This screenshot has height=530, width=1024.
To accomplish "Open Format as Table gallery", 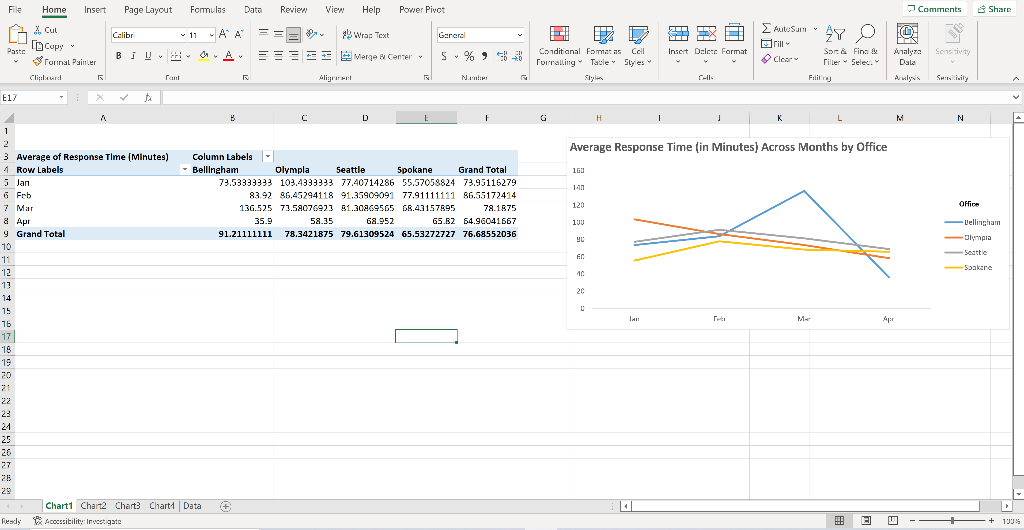I will (603, 46).
